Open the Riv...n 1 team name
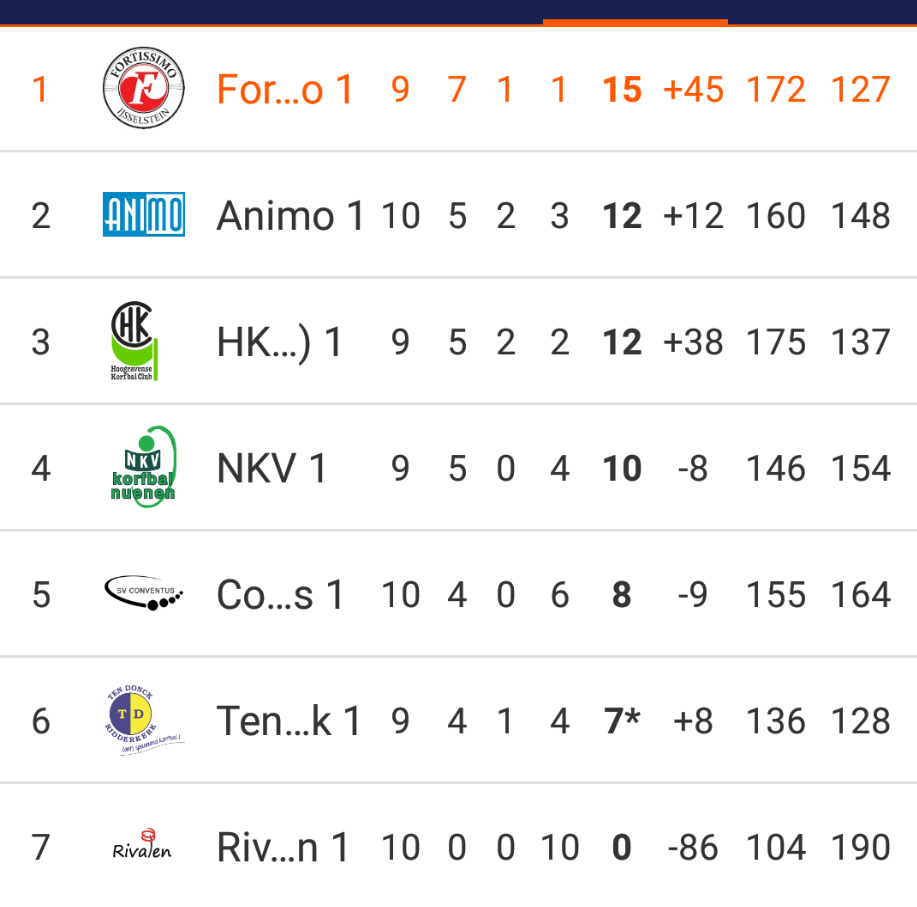This screenshot has height=907, width=917. pos(283,847)
